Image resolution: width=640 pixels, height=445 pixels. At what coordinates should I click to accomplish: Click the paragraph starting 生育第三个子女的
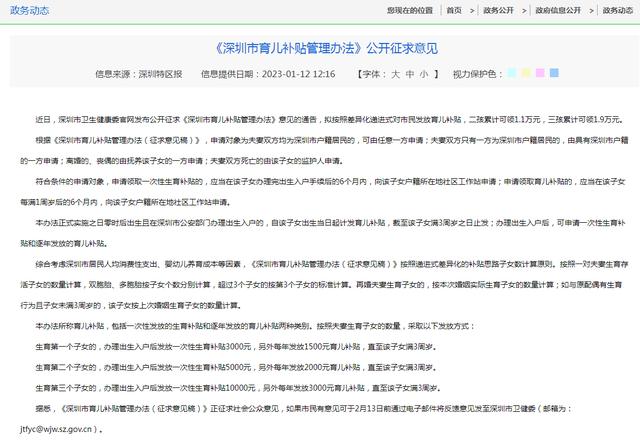[x=238, y=388]
